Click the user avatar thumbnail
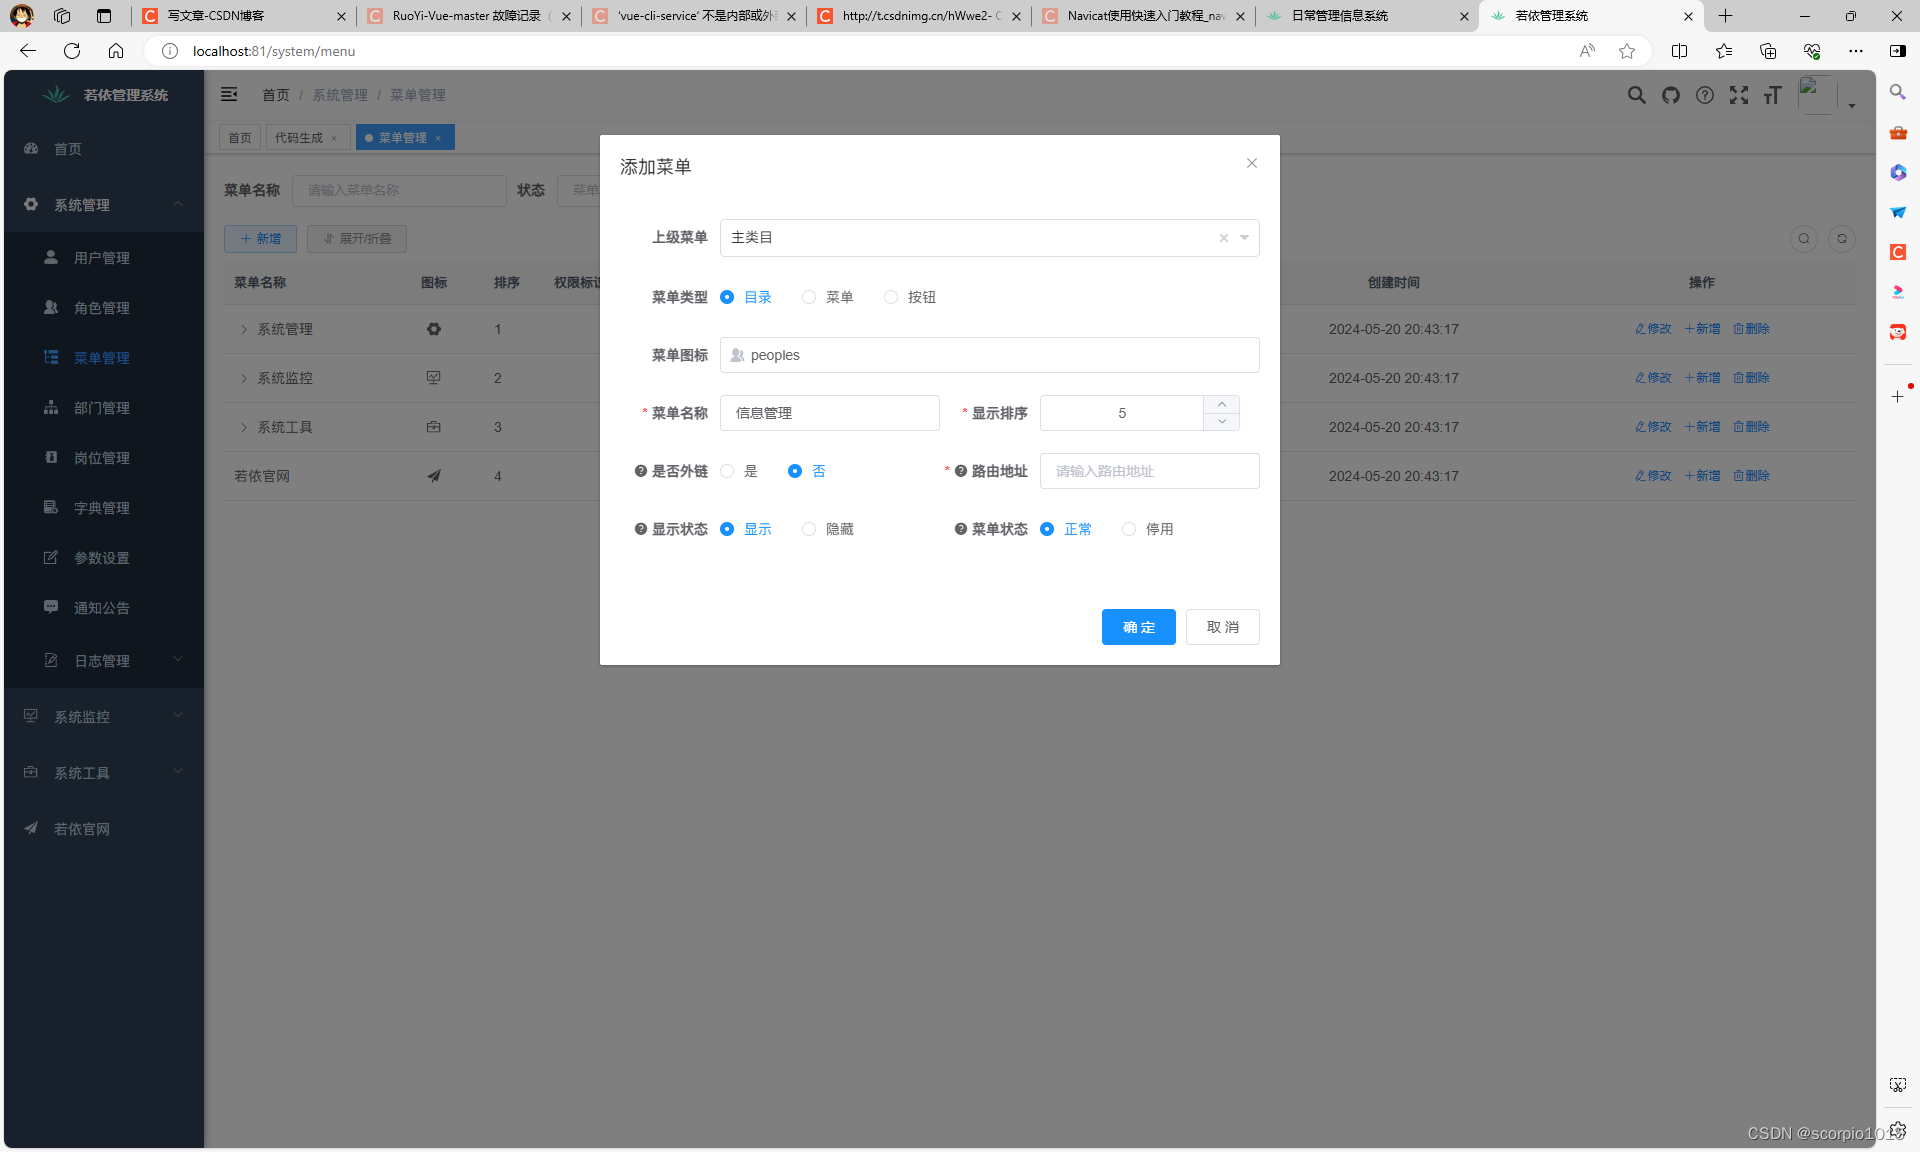Image resolution: width=1920 pixels, height=1152 pixels. 1816,95
